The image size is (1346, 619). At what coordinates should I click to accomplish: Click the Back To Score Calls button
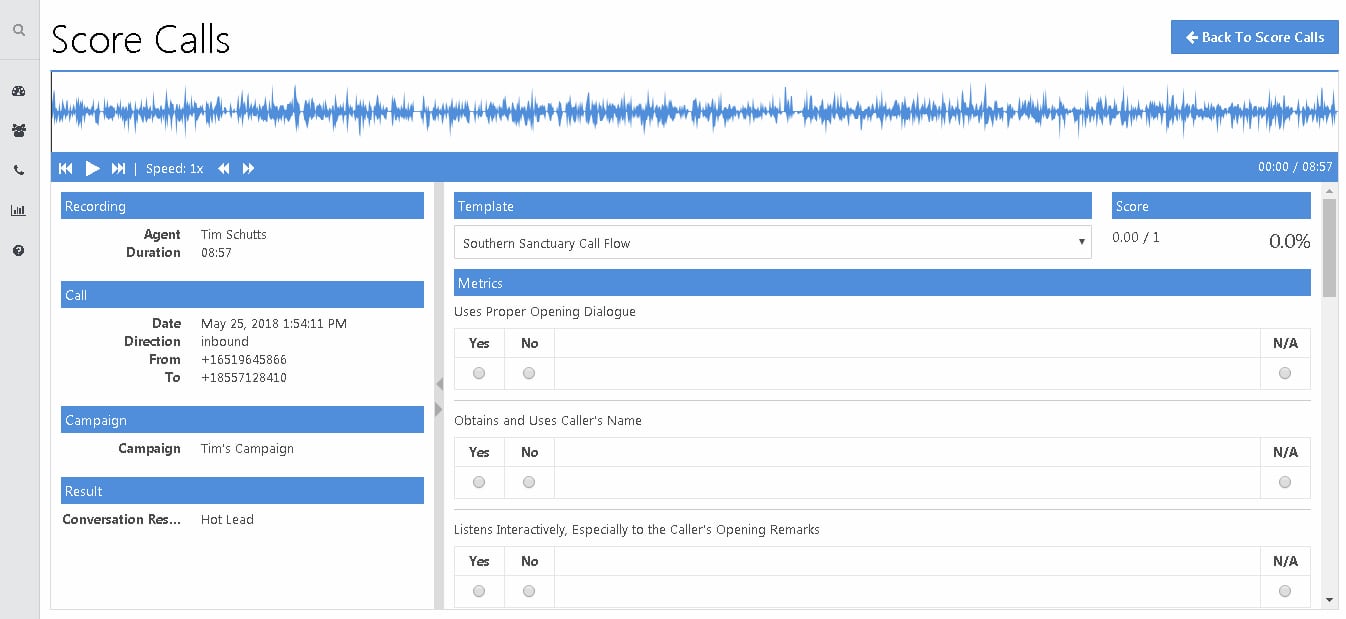pos(1254,37)
